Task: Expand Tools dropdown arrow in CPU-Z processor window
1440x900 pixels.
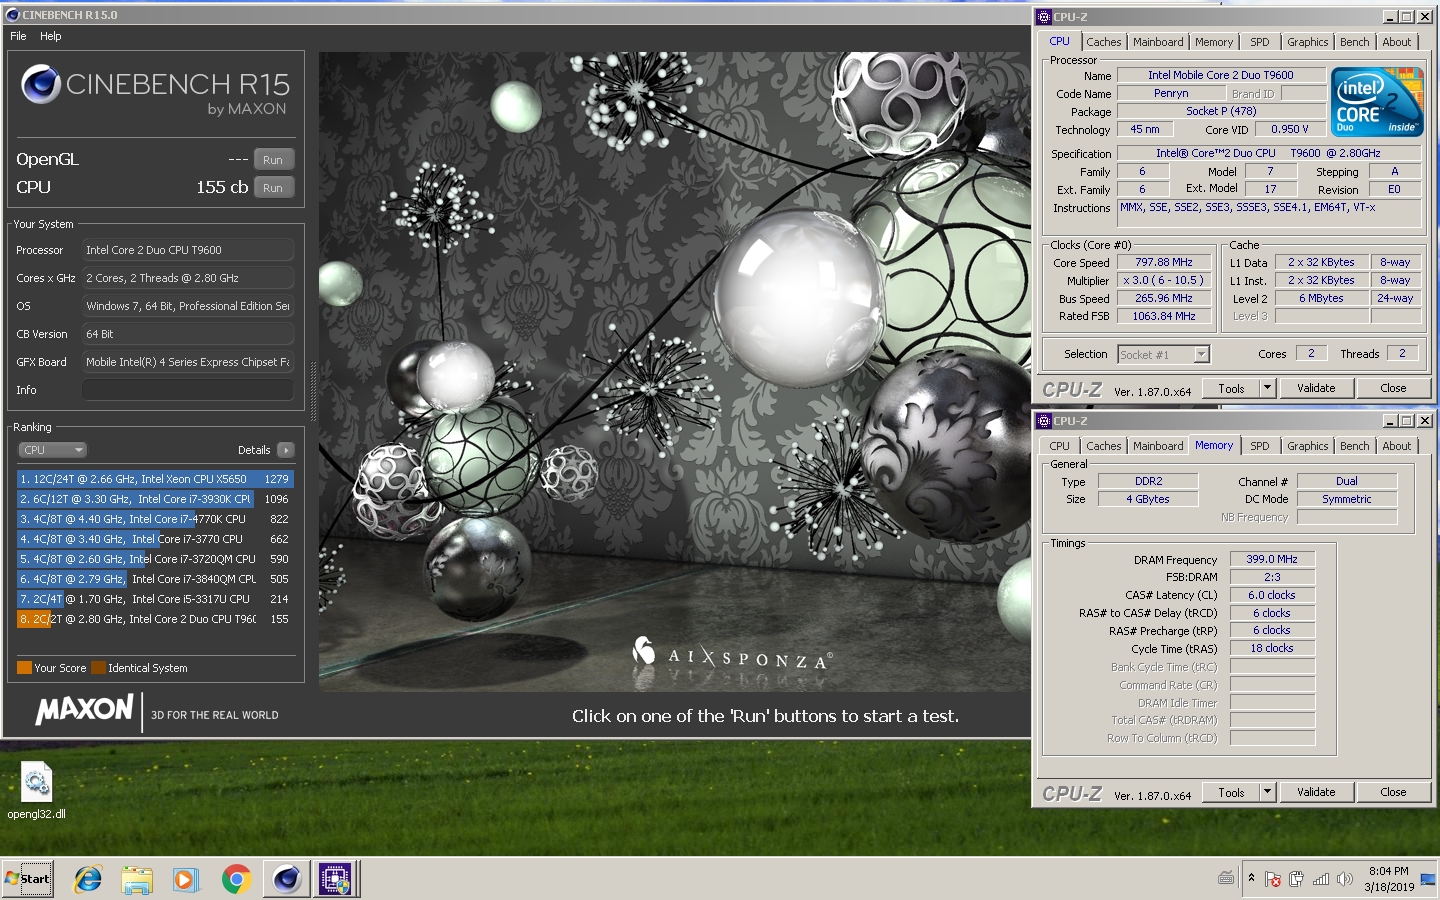Action: [1267, 388]
